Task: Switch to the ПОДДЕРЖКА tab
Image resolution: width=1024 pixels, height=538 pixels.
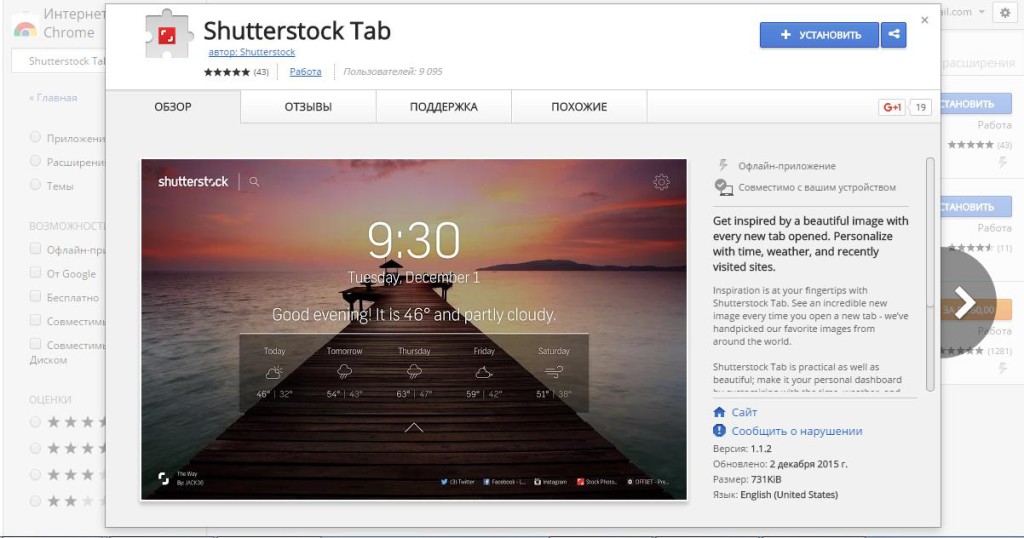Action: click(x=443, y=107)
